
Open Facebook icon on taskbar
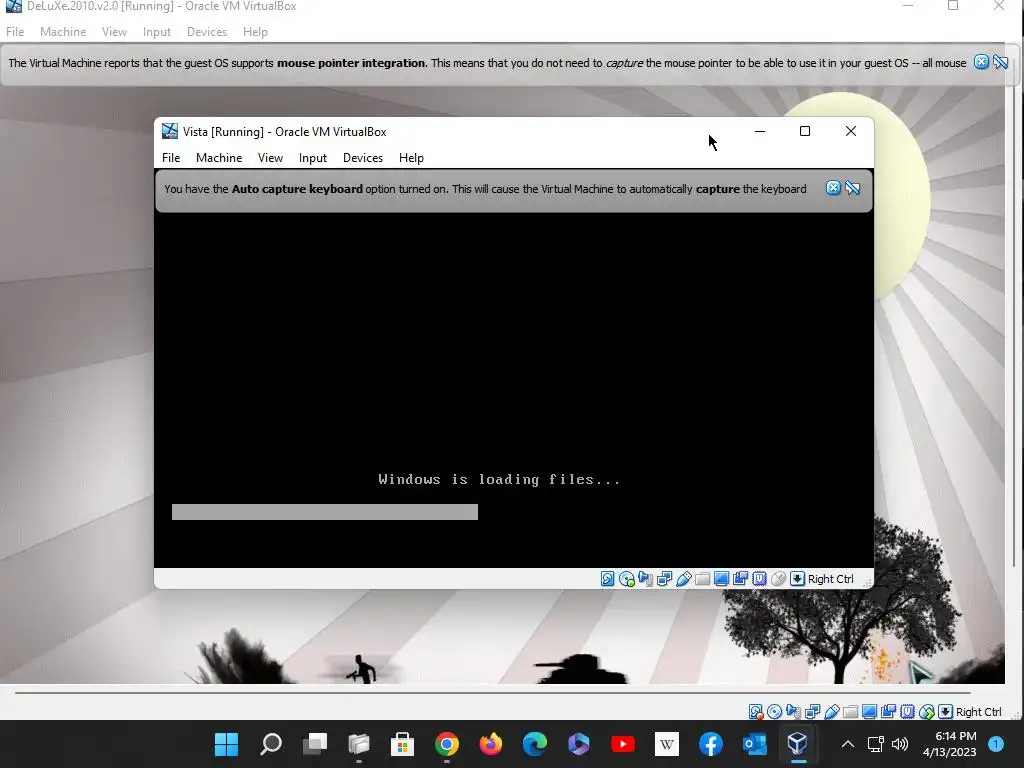tap(711, 744)
